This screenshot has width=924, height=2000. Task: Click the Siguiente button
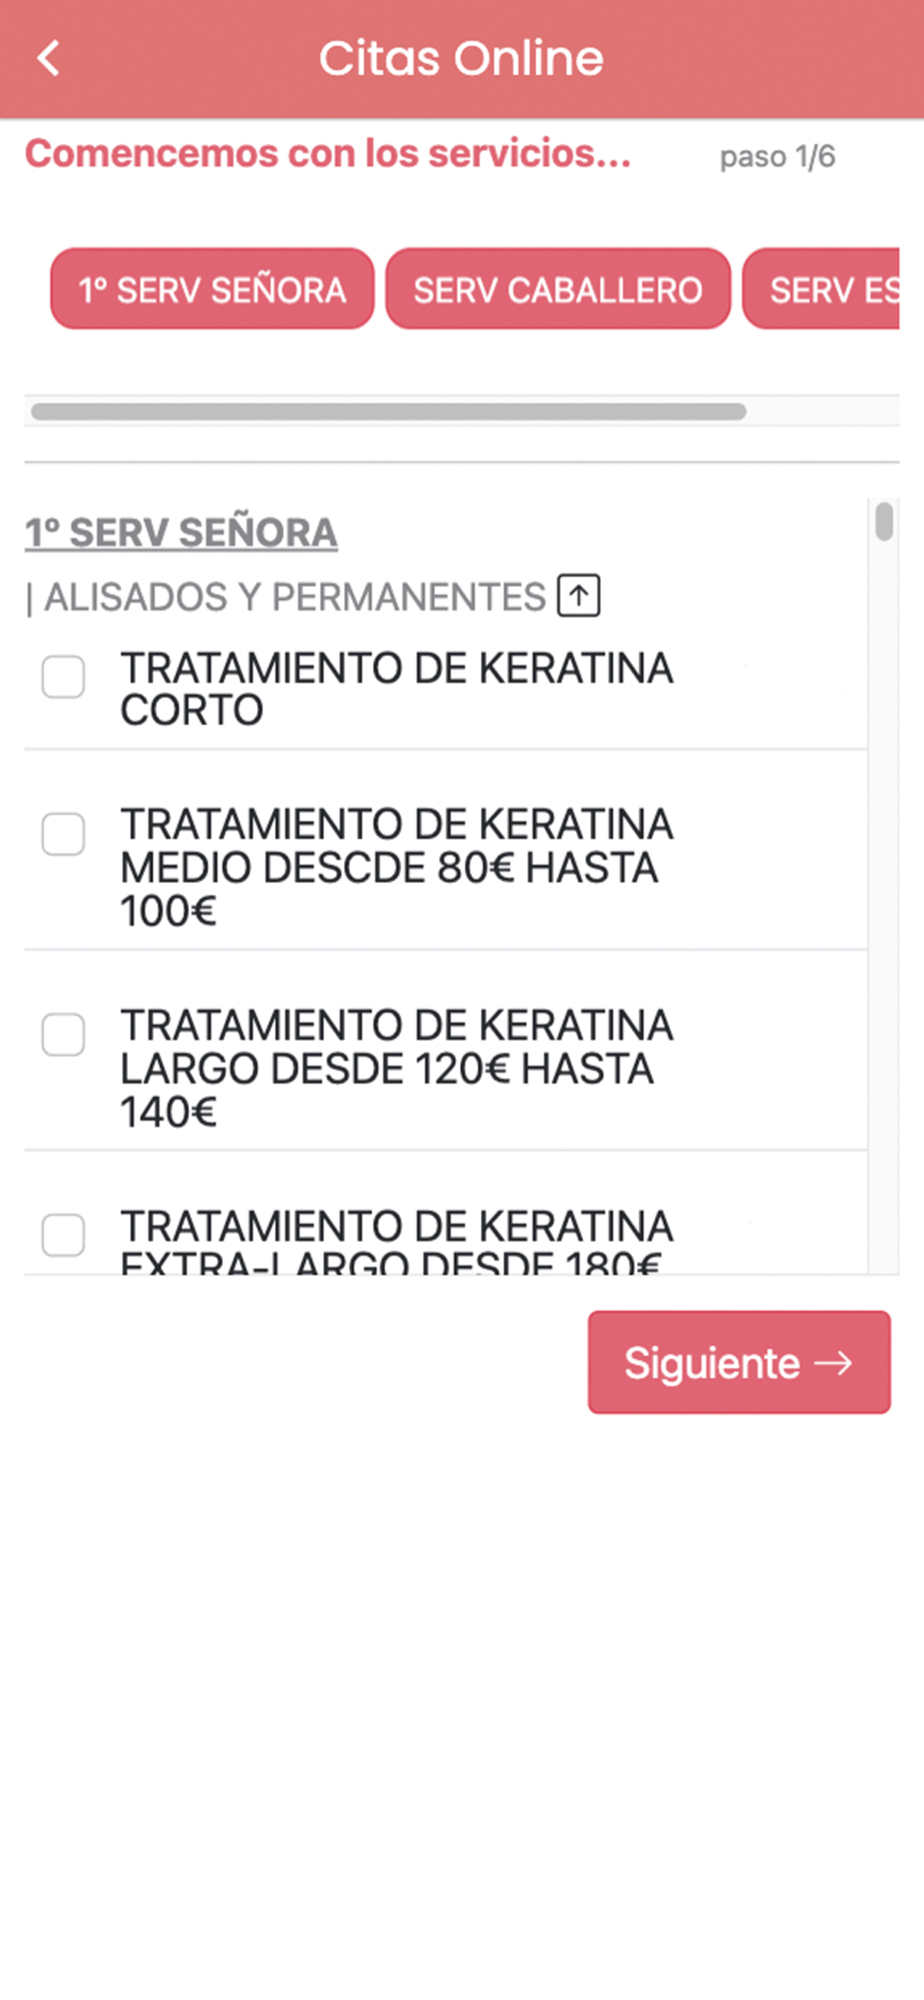739,1362
